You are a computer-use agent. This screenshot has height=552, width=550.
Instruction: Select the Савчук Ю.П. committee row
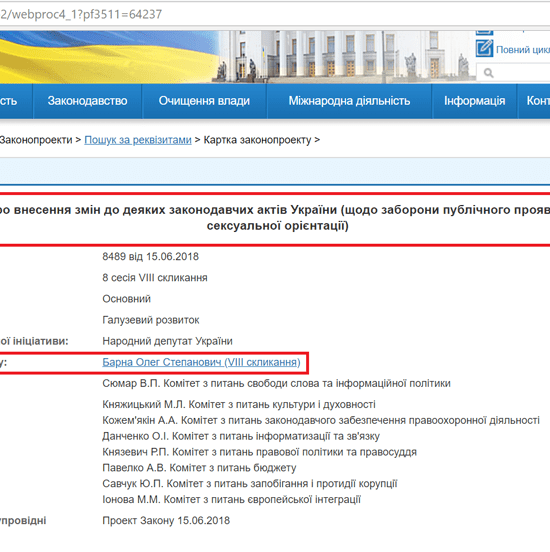[x=250, y=484]
